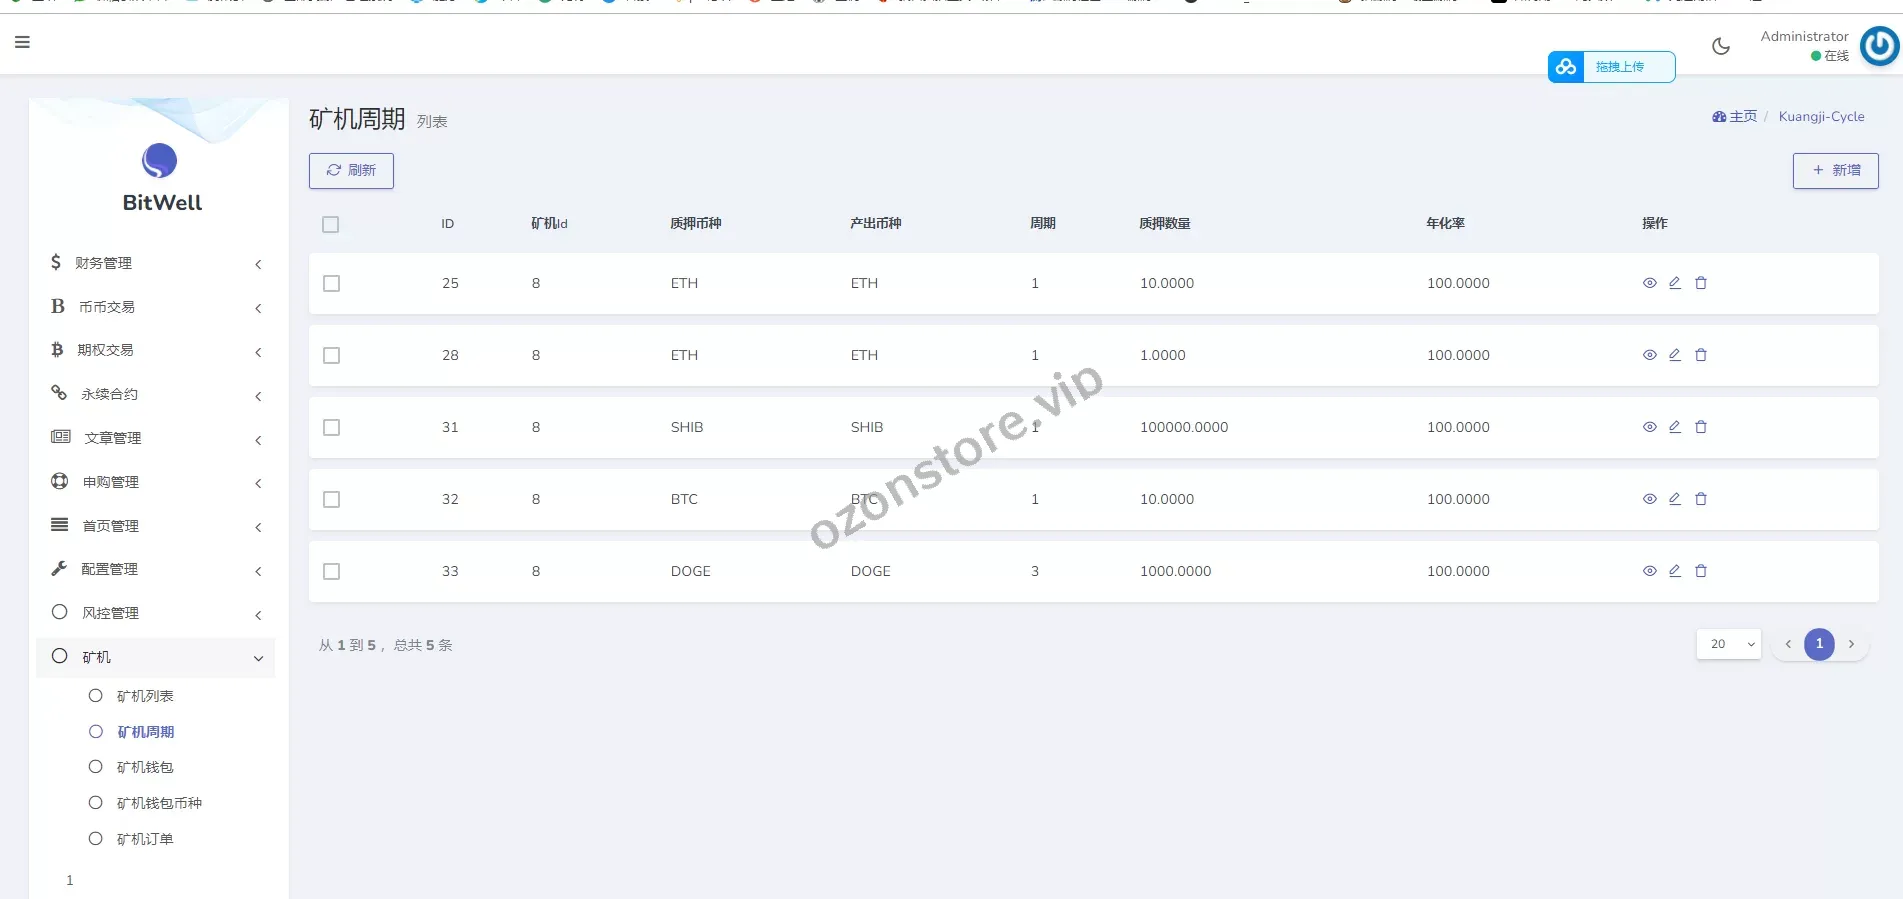This screenshot has width=1903, height=899.
Task: Open 矿机订单 in the sidebar submenu
Action: (145, 839)
